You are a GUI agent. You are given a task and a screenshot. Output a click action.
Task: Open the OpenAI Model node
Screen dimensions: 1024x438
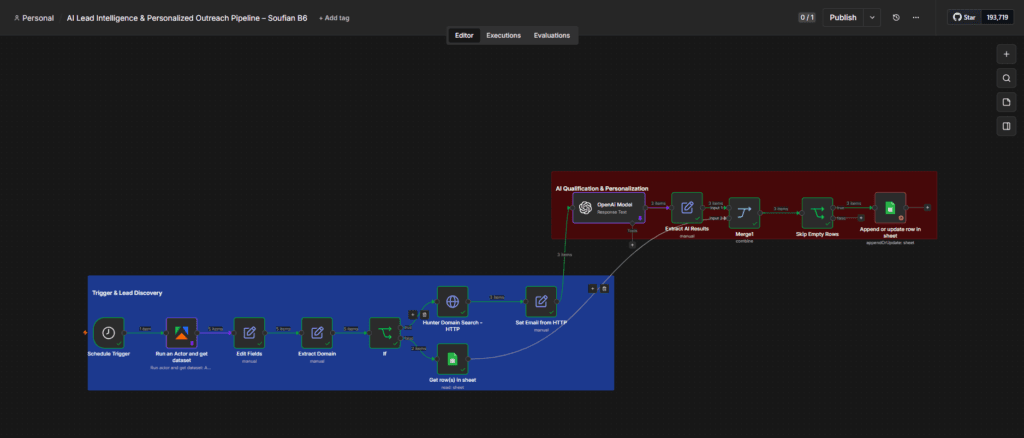[x=609, y=208]
